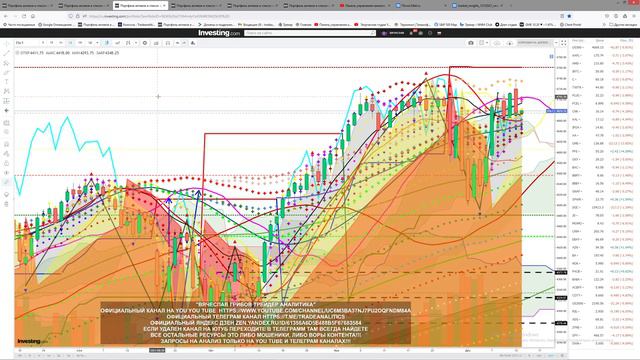The height and width of the screenshot is (360, 640).
Task: Toggle stay-in-drawing-mode icon
Action: click(6, 153)
